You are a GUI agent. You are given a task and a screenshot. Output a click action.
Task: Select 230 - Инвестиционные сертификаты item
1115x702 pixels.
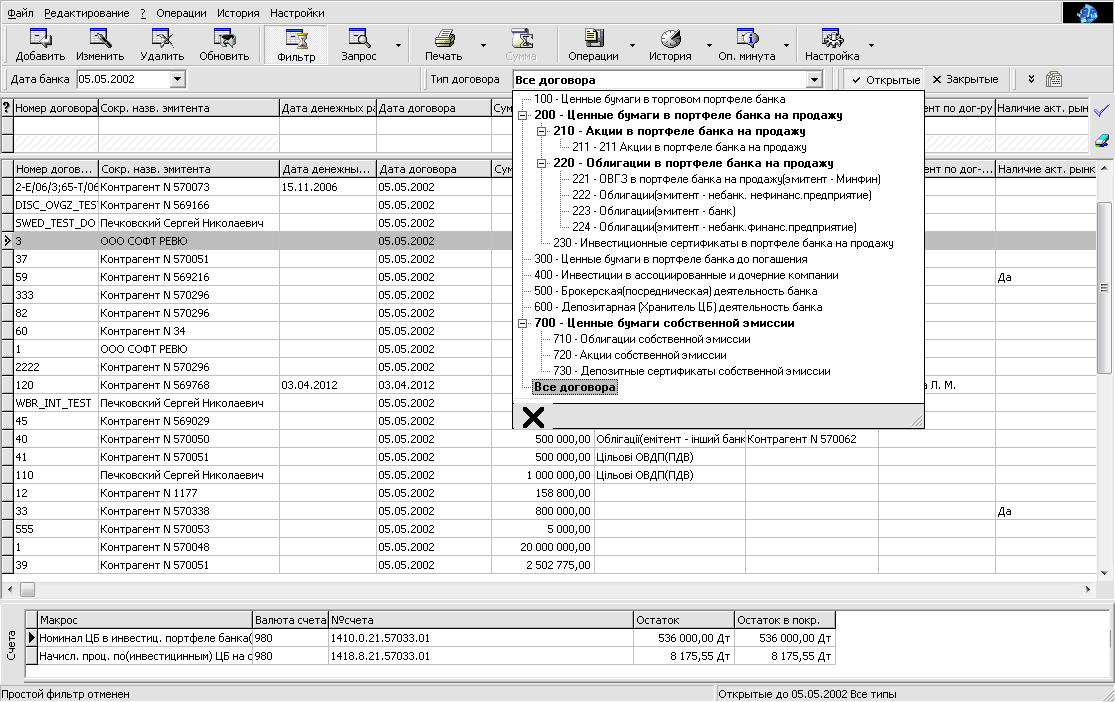click(723, 243)
